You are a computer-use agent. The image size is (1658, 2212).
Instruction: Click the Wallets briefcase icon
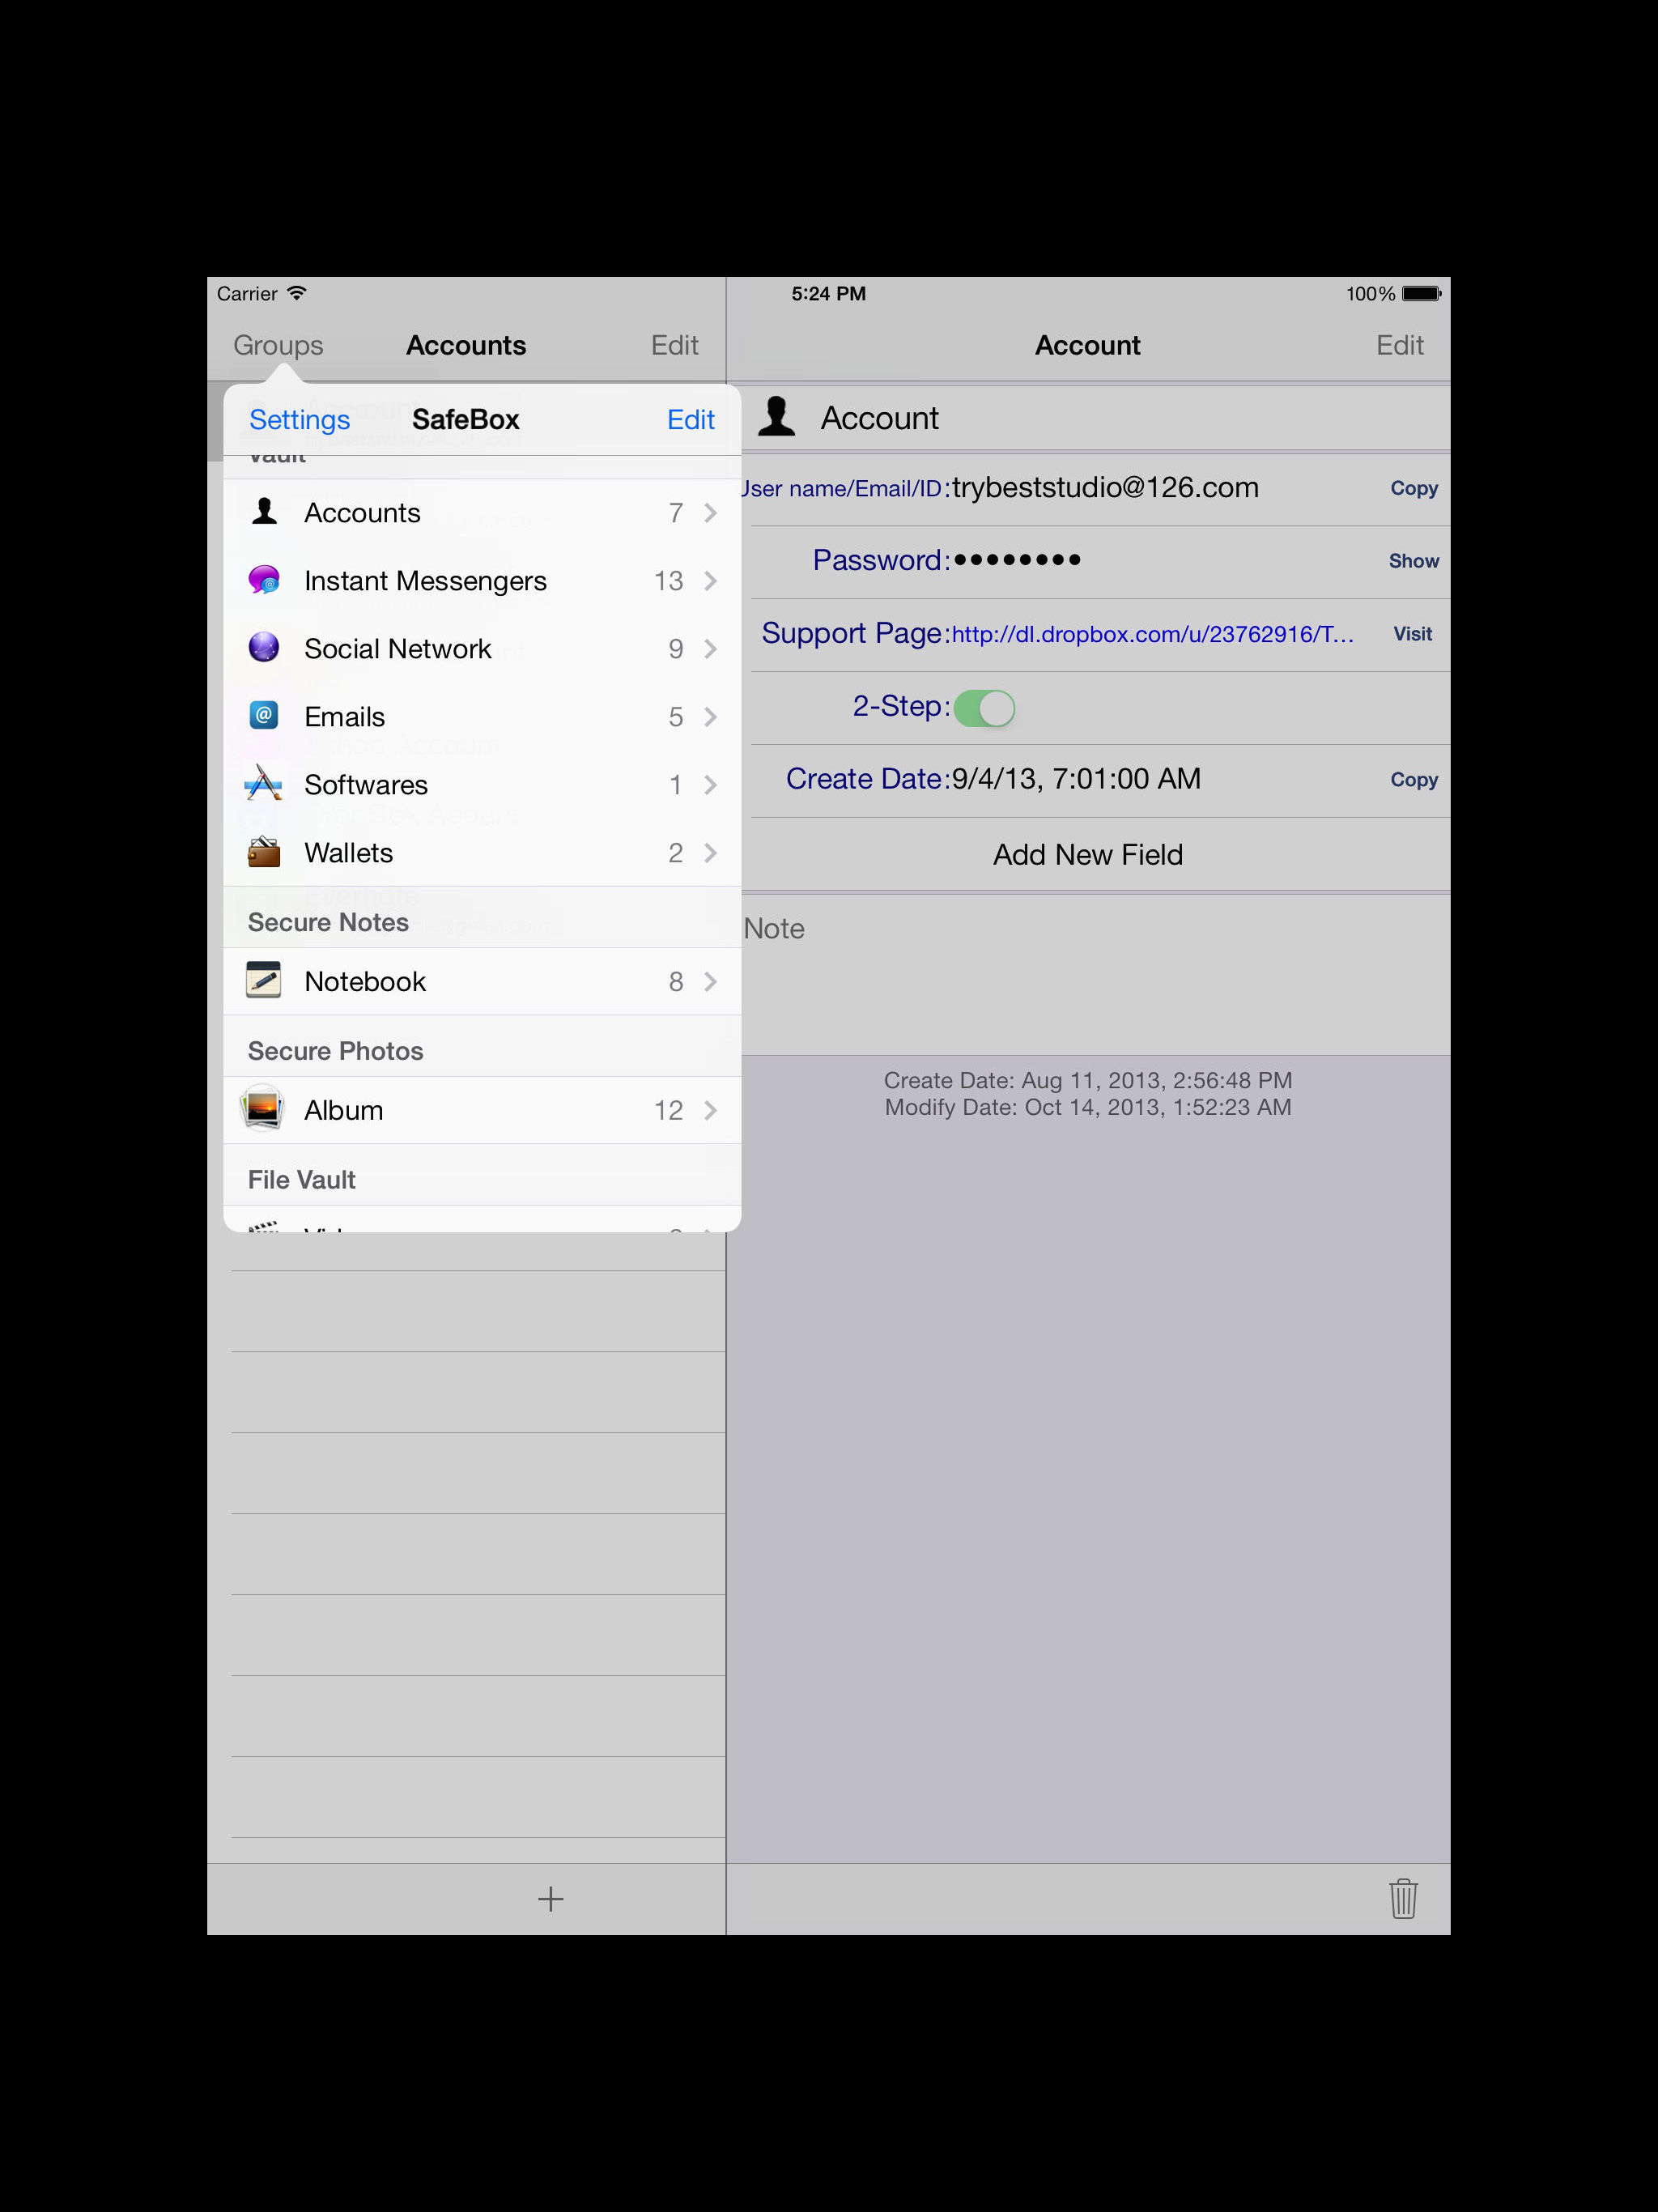click(264, 852)
